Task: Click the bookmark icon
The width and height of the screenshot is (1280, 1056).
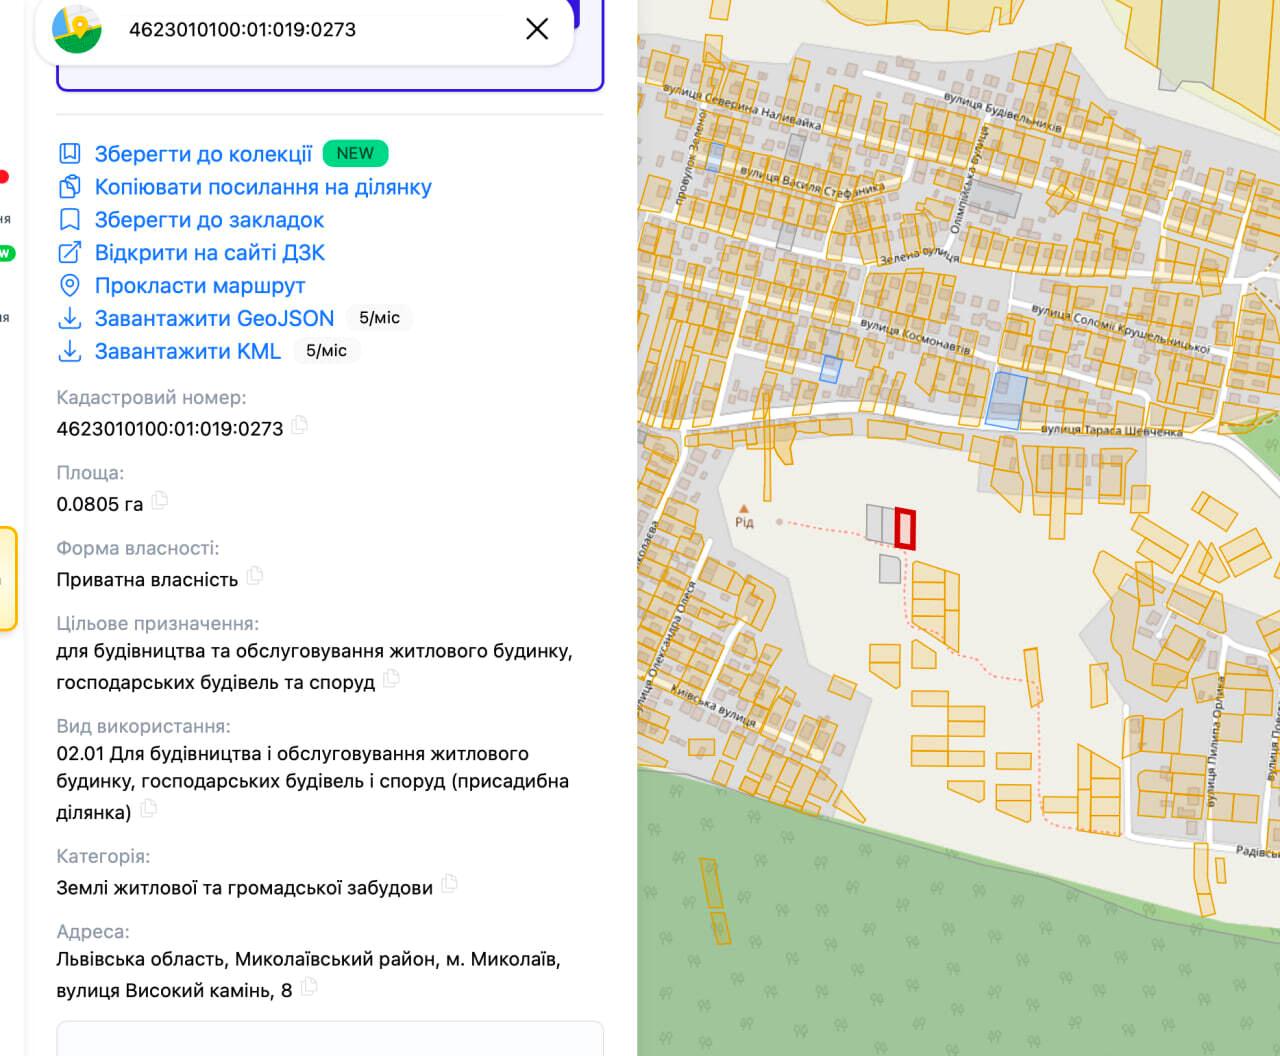Action: pyautogui.click(x=70, y=220)
